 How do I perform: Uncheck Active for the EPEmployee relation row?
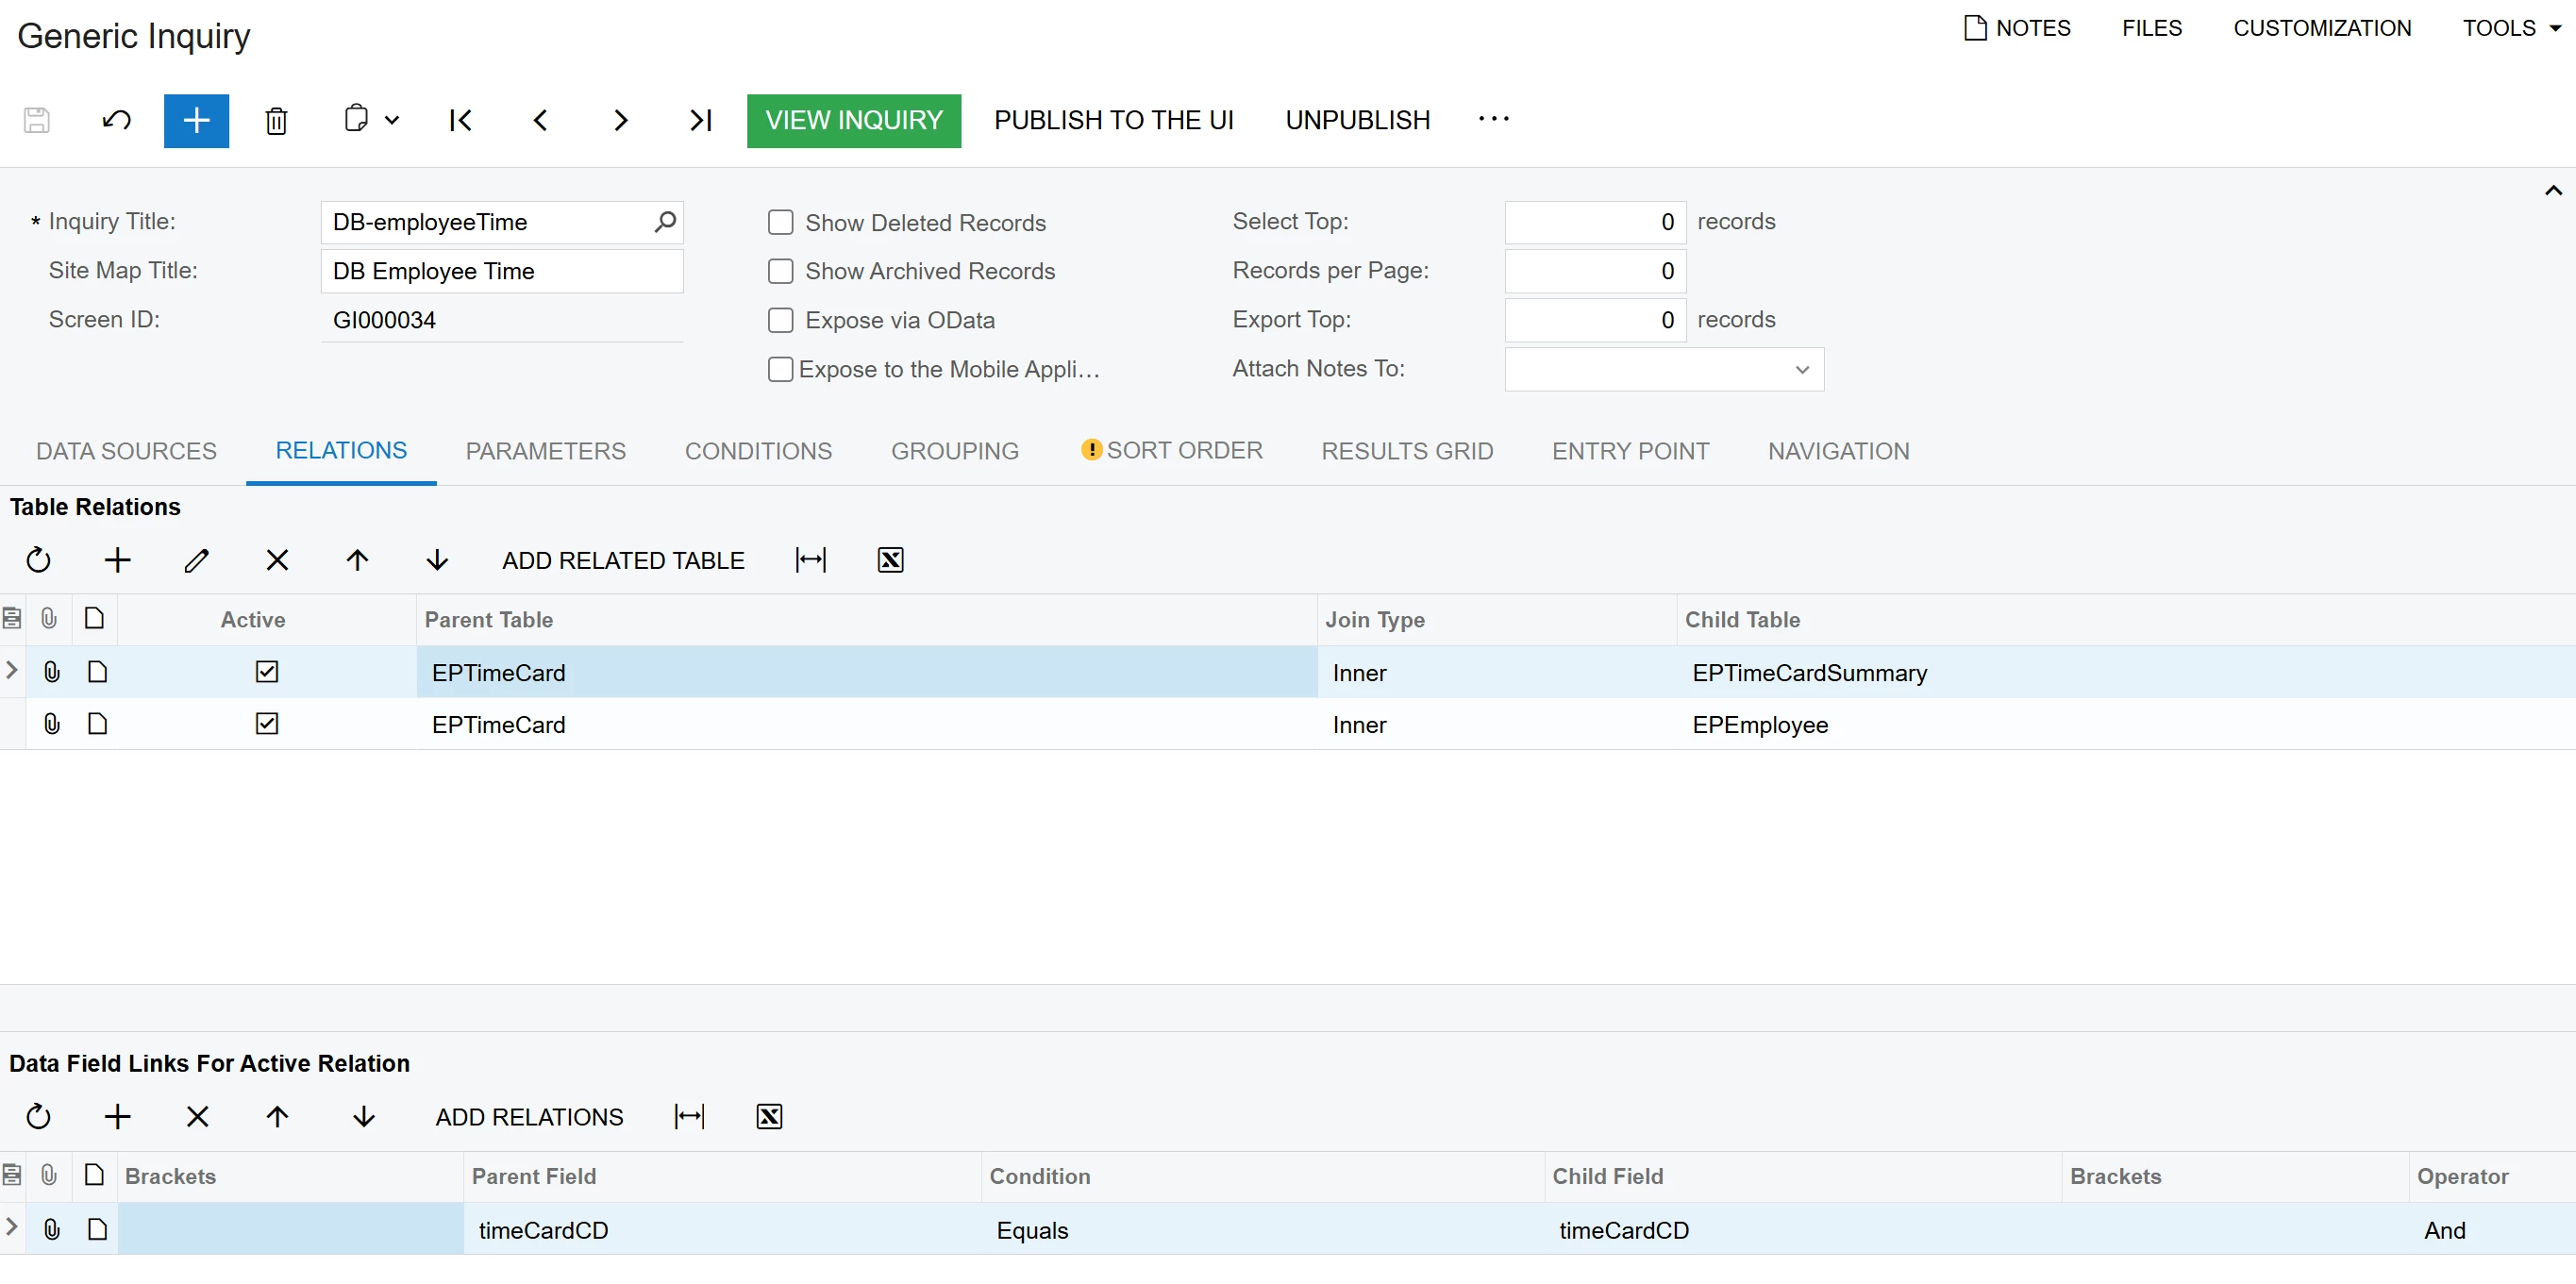(x=267, y=724)
